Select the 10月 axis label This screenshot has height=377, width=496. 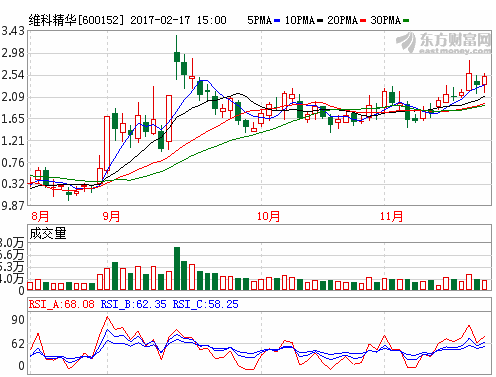(x=268, y=216)
